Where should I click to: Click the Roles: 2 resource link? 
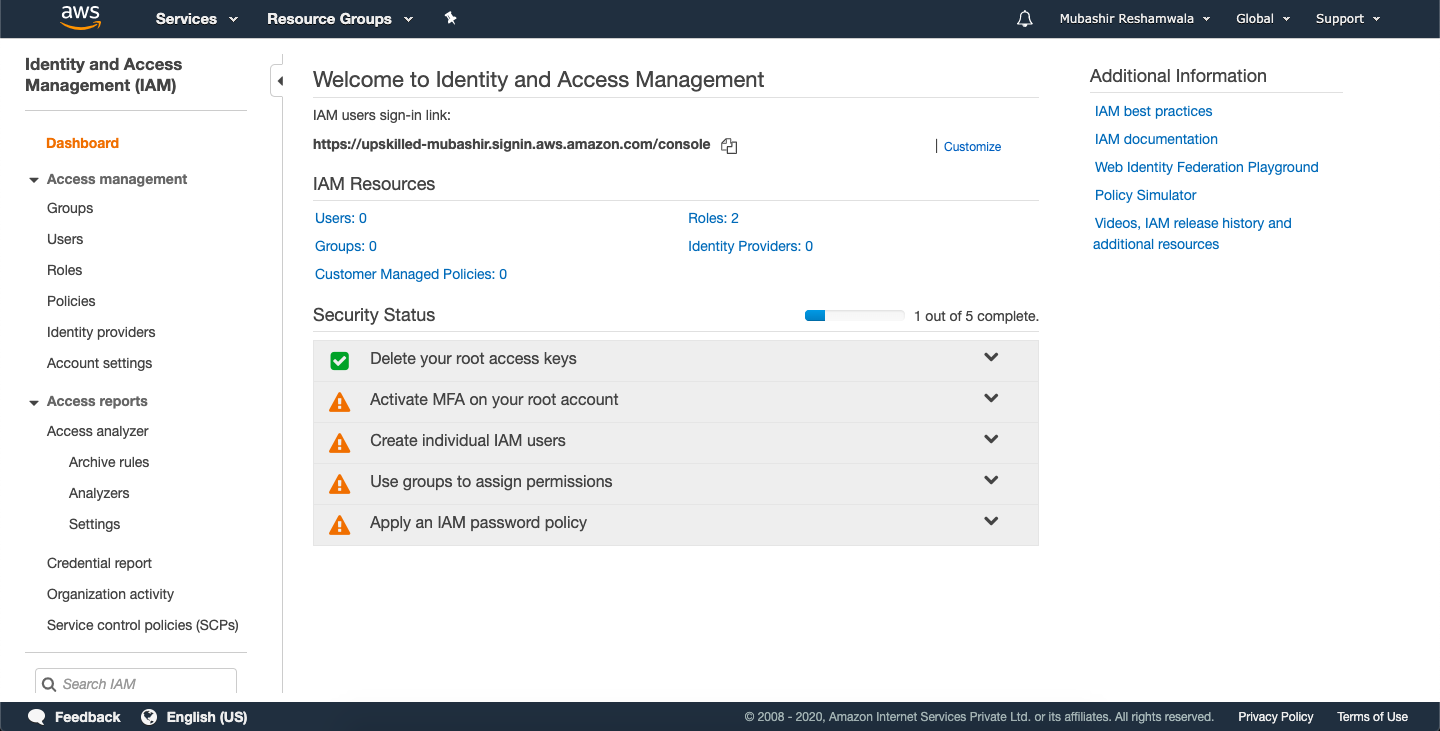[713, 218]
